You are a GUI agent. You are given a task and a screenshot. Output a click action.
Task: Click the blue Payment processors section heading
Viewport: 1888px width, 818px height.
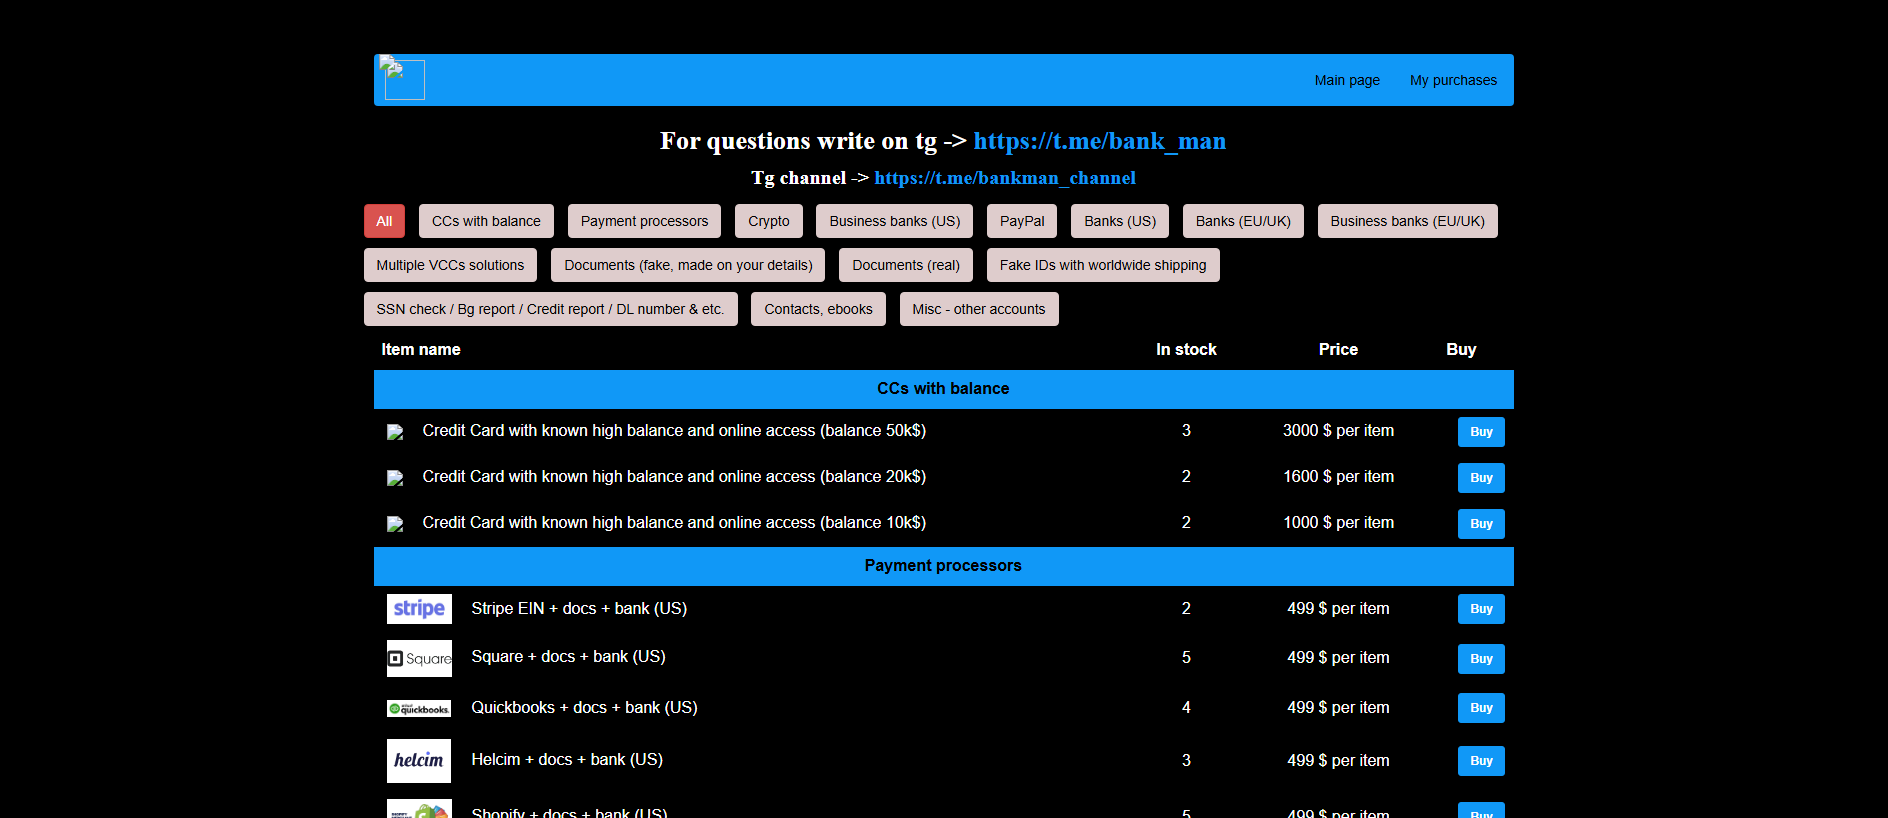tap(943, 566)
